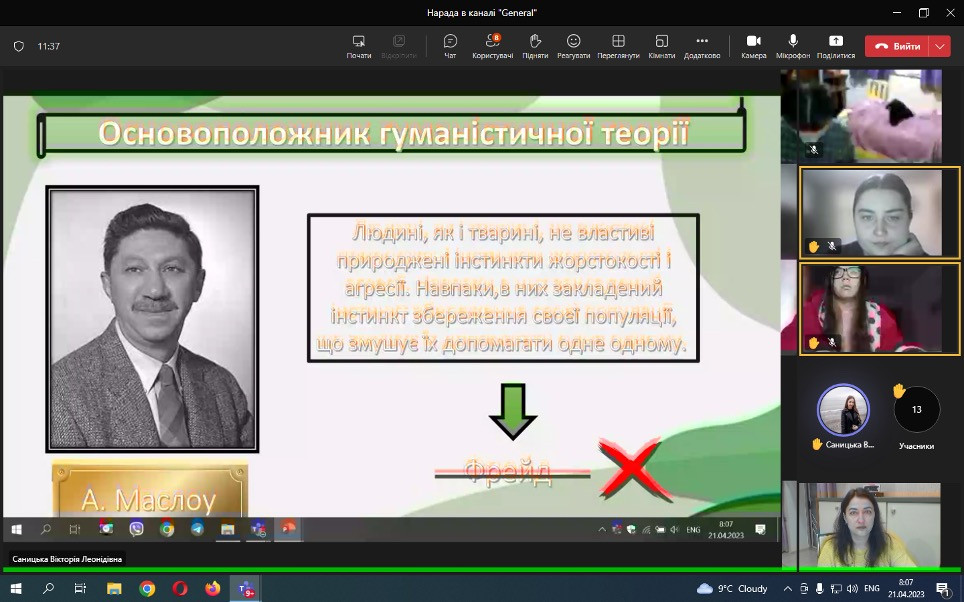Open the 13 Учасники participants tile
Image resolution: width=964 pixels, height=602 pixels.
pos(916,410)
